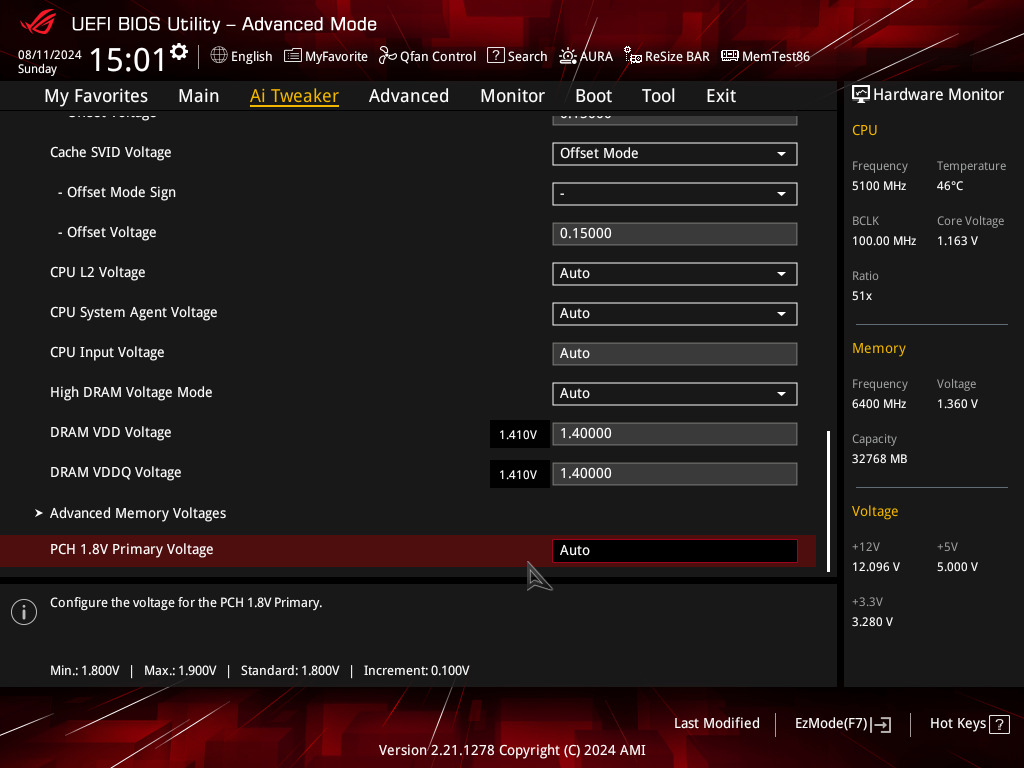Switch to the Boot tab
Image resolution: width=1024 pixels, height=768 pixels.
click(x=594, y=96)
